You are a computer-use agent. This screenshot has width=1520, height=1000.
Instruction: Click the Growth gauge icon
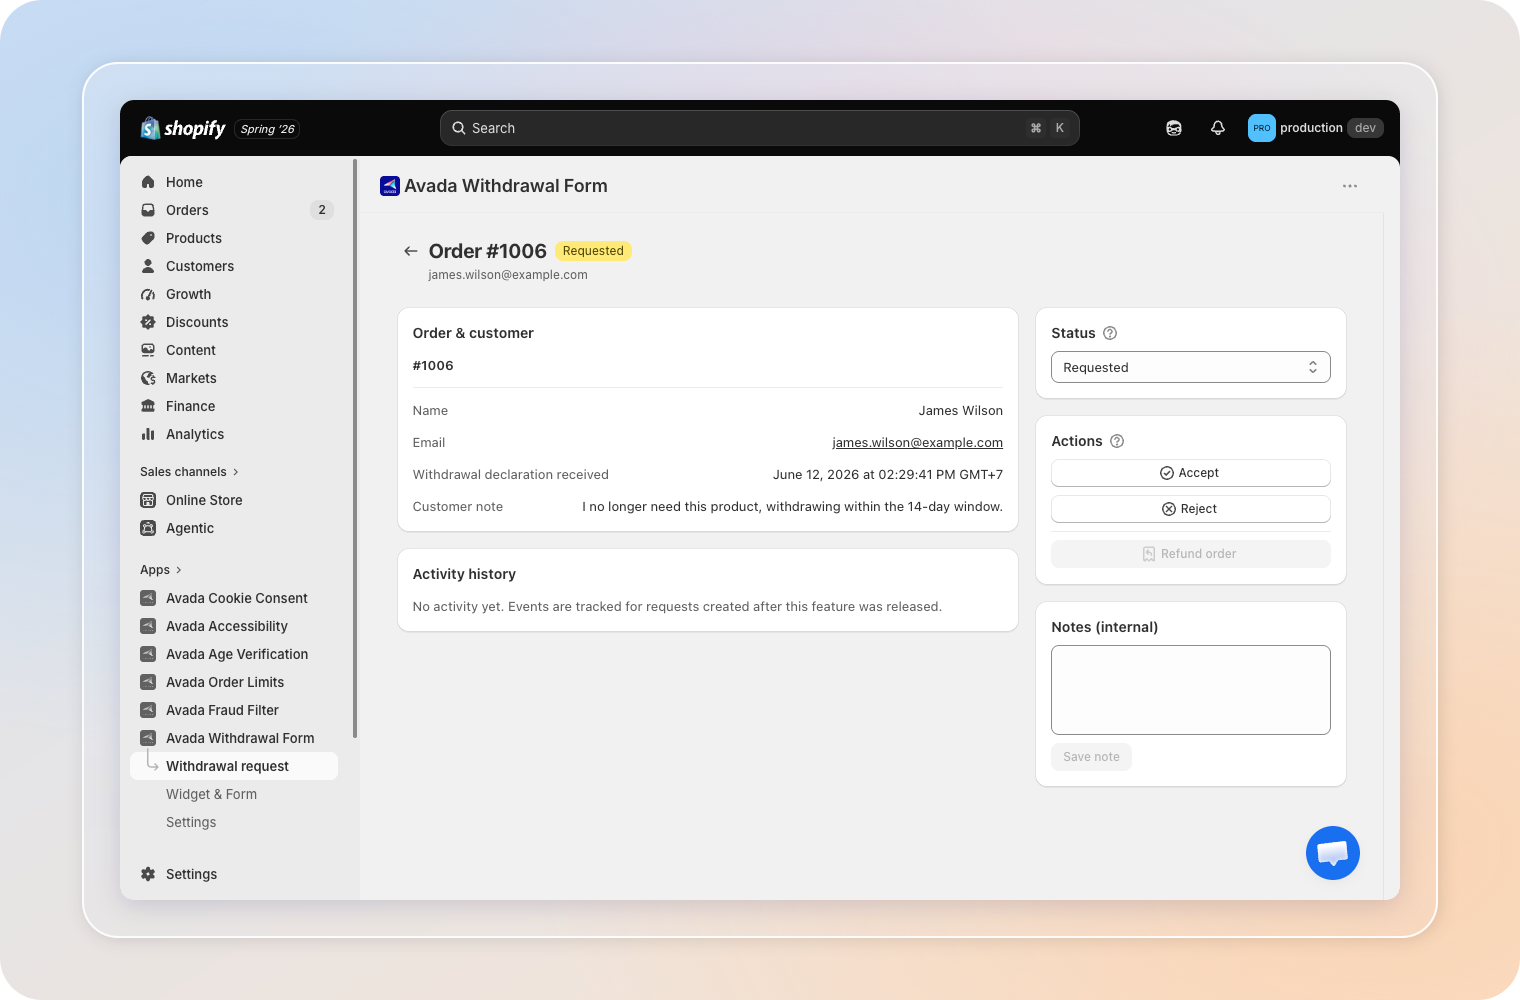click(x=148, y=294)
